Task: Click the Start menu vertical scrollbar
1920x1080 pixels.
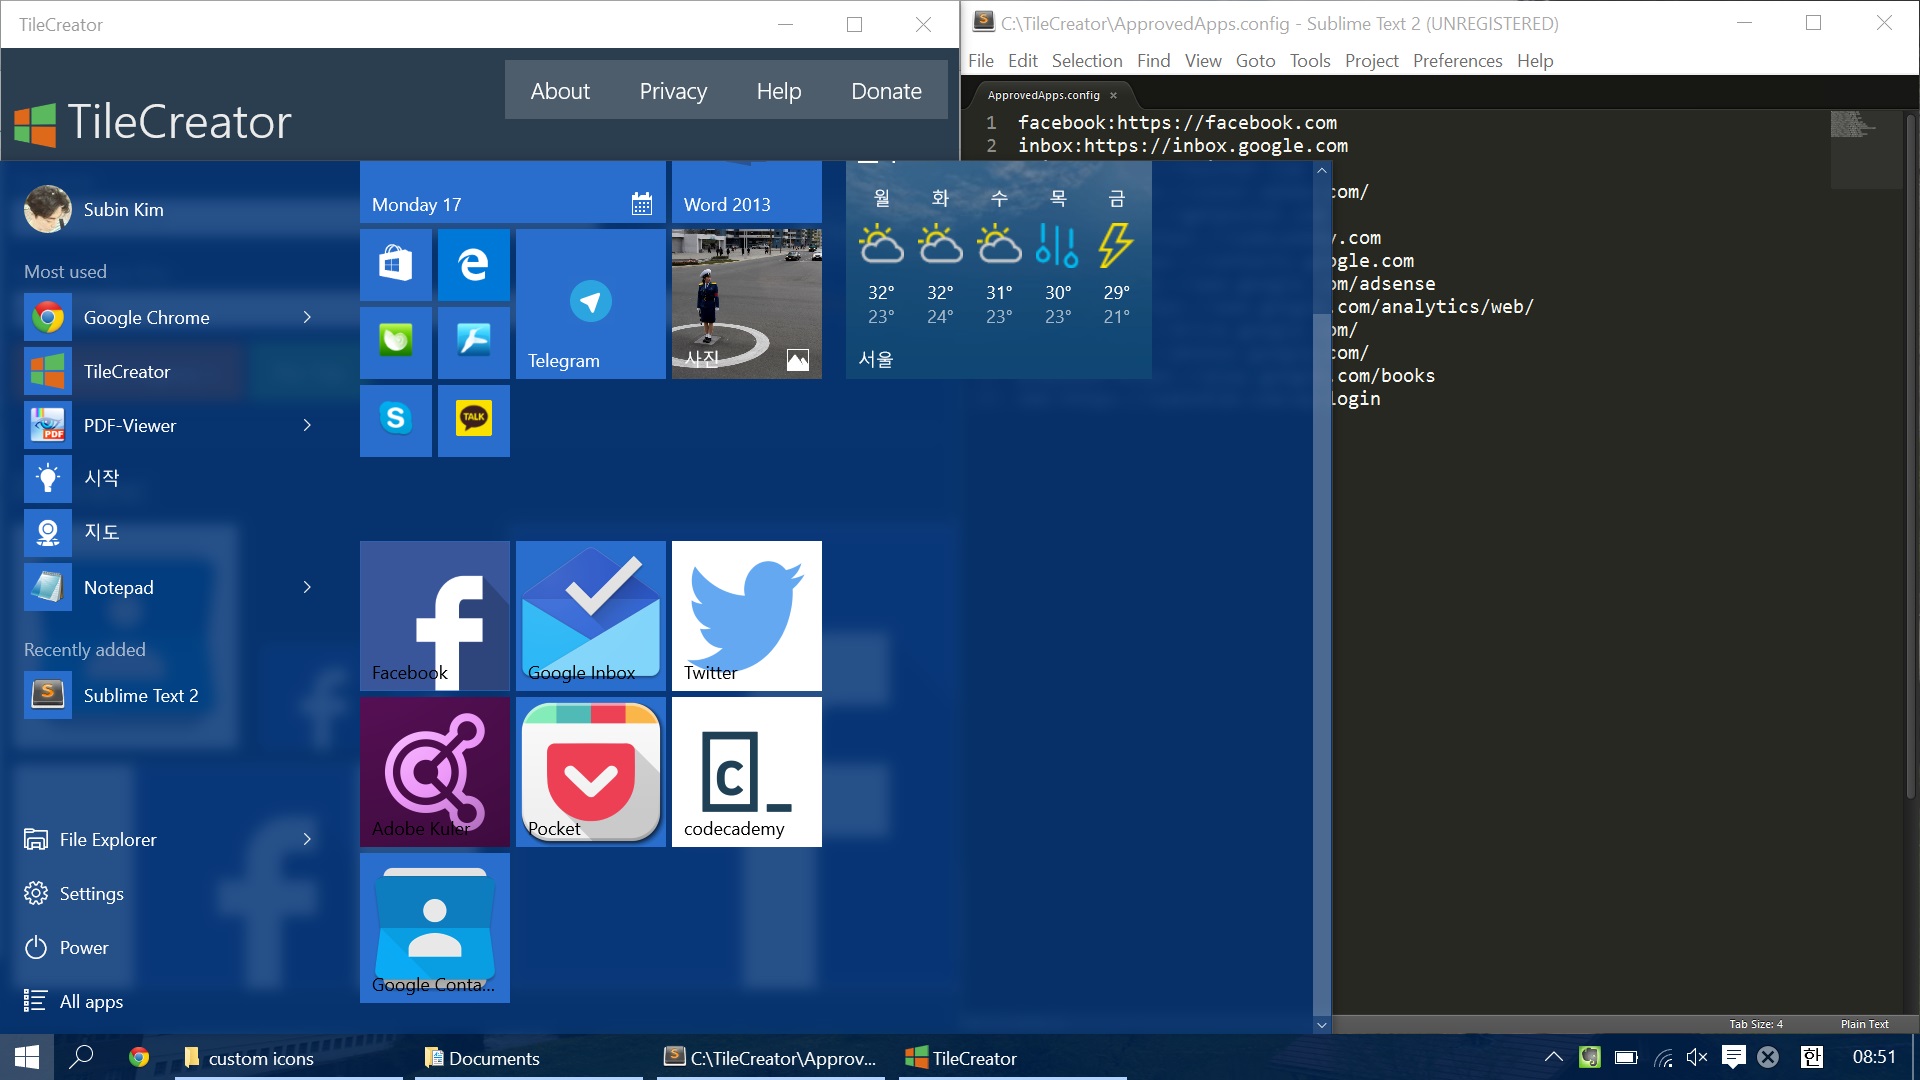Action: click(1321, 660)
